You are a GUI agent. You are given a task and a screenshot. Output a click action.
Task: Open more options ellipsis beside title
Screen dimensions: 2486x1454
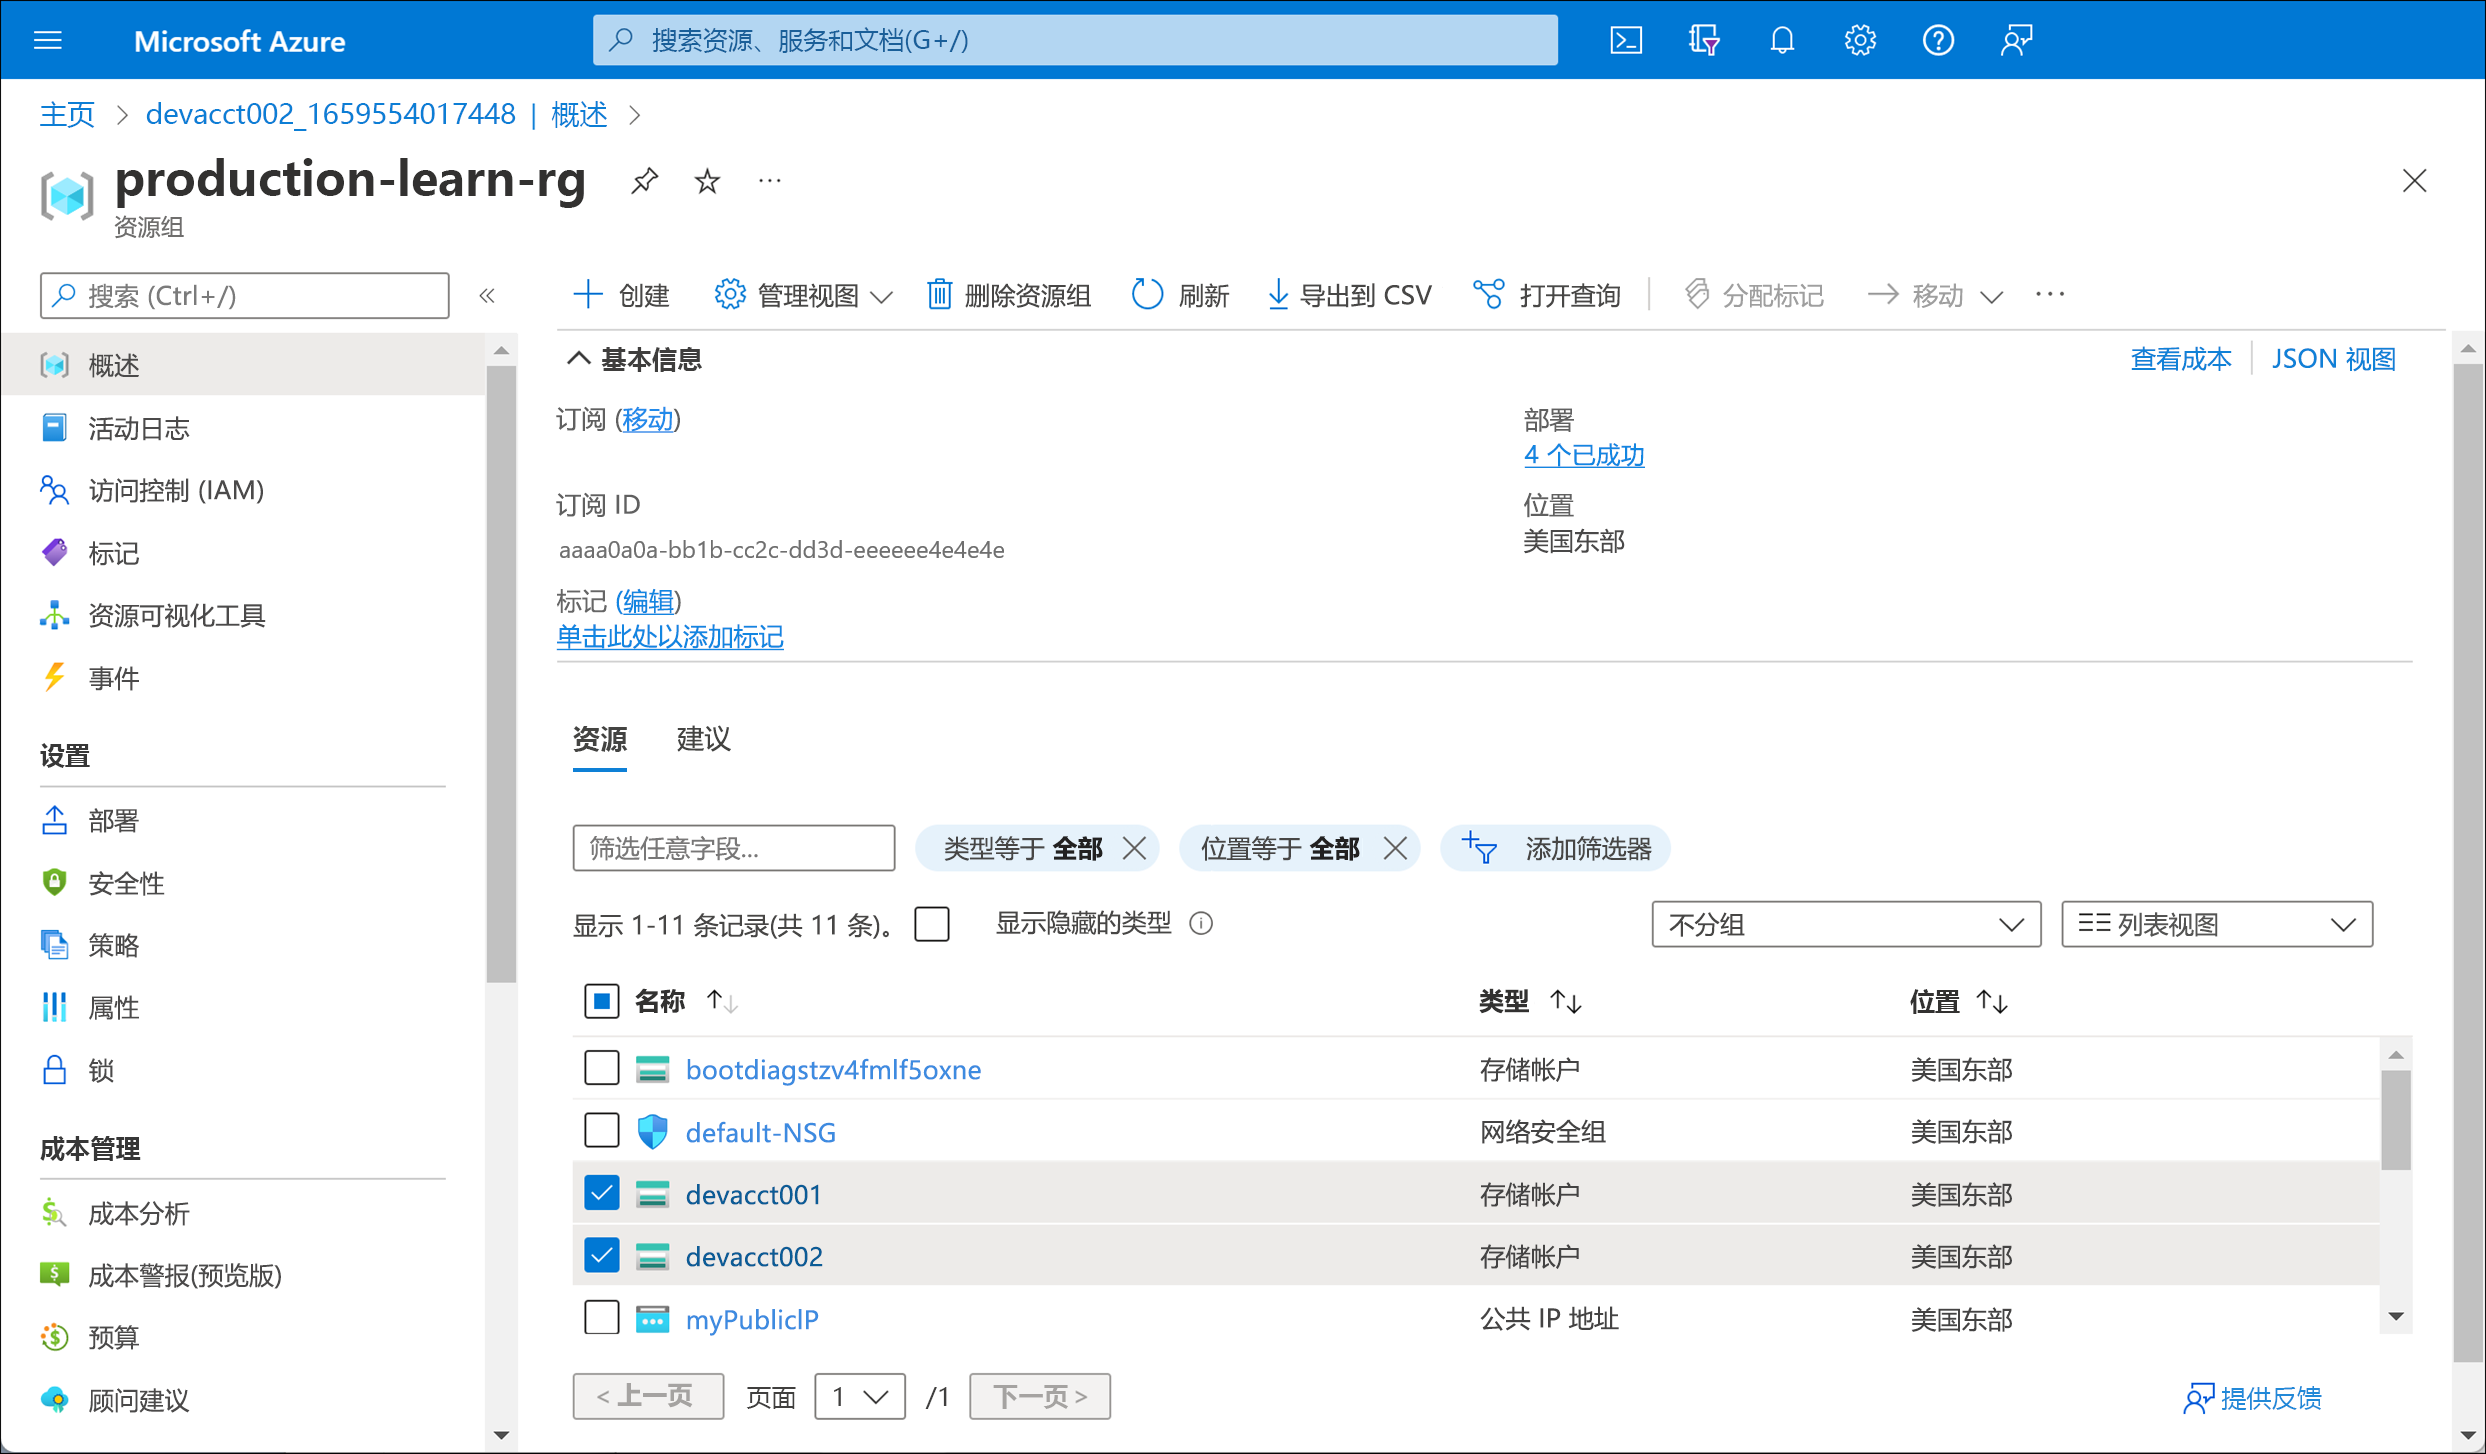(769, 181)
